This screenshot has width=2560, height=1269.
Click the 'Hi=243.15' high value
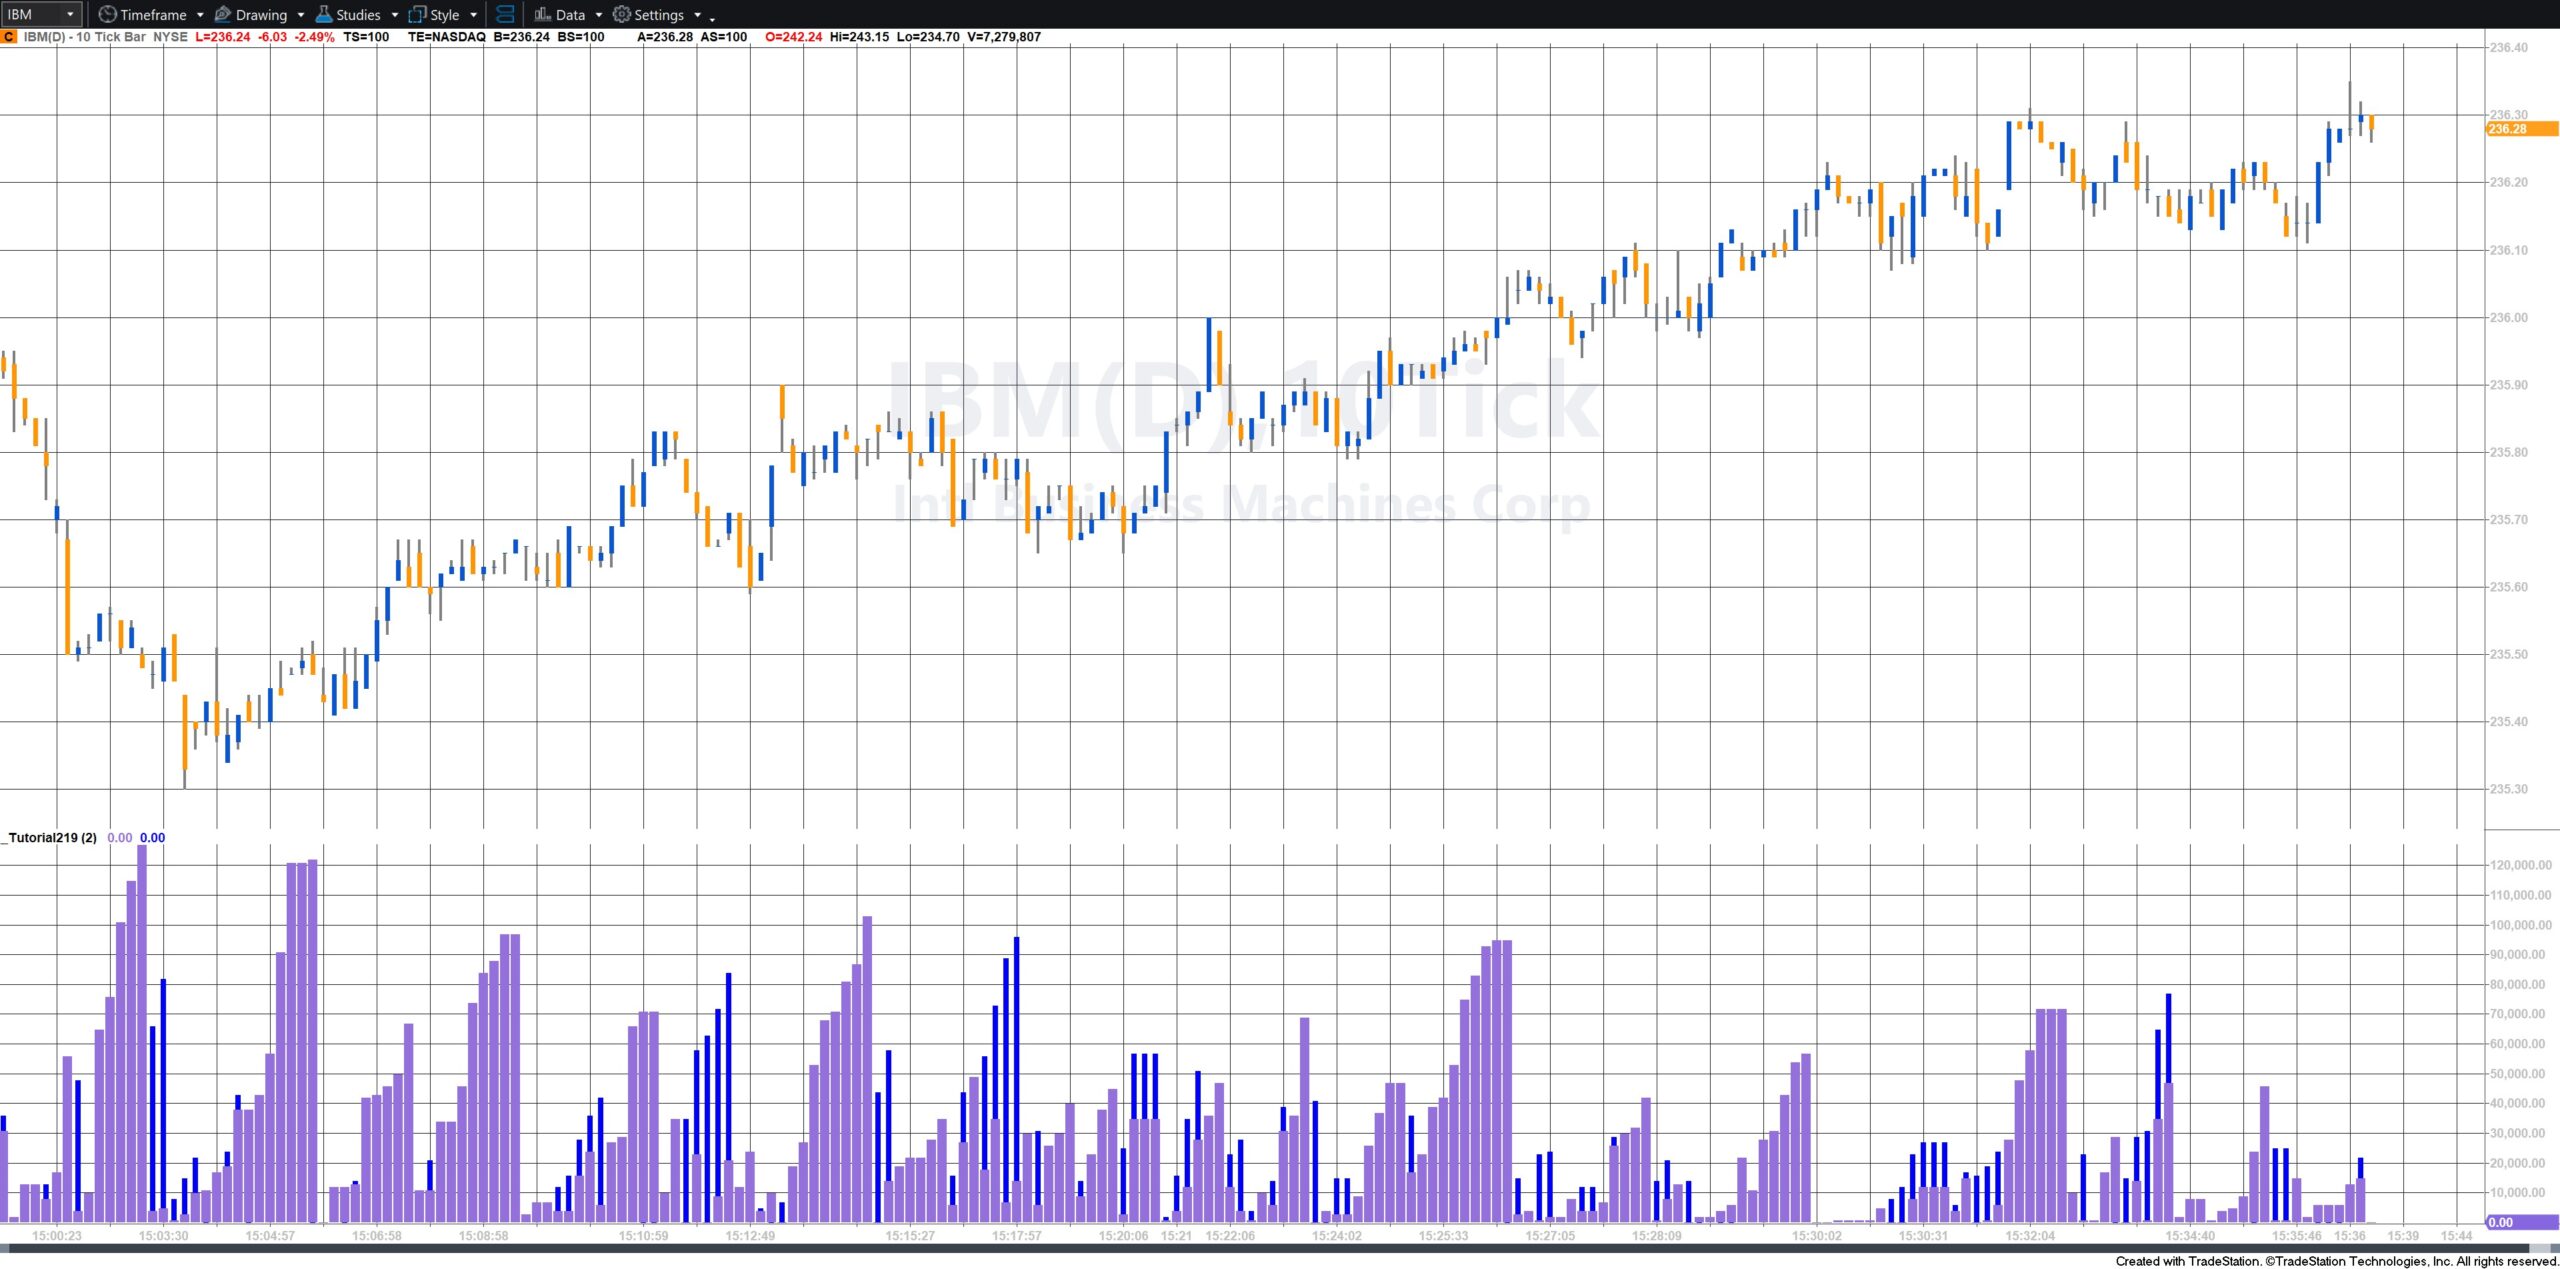click(x=859, y=37)
